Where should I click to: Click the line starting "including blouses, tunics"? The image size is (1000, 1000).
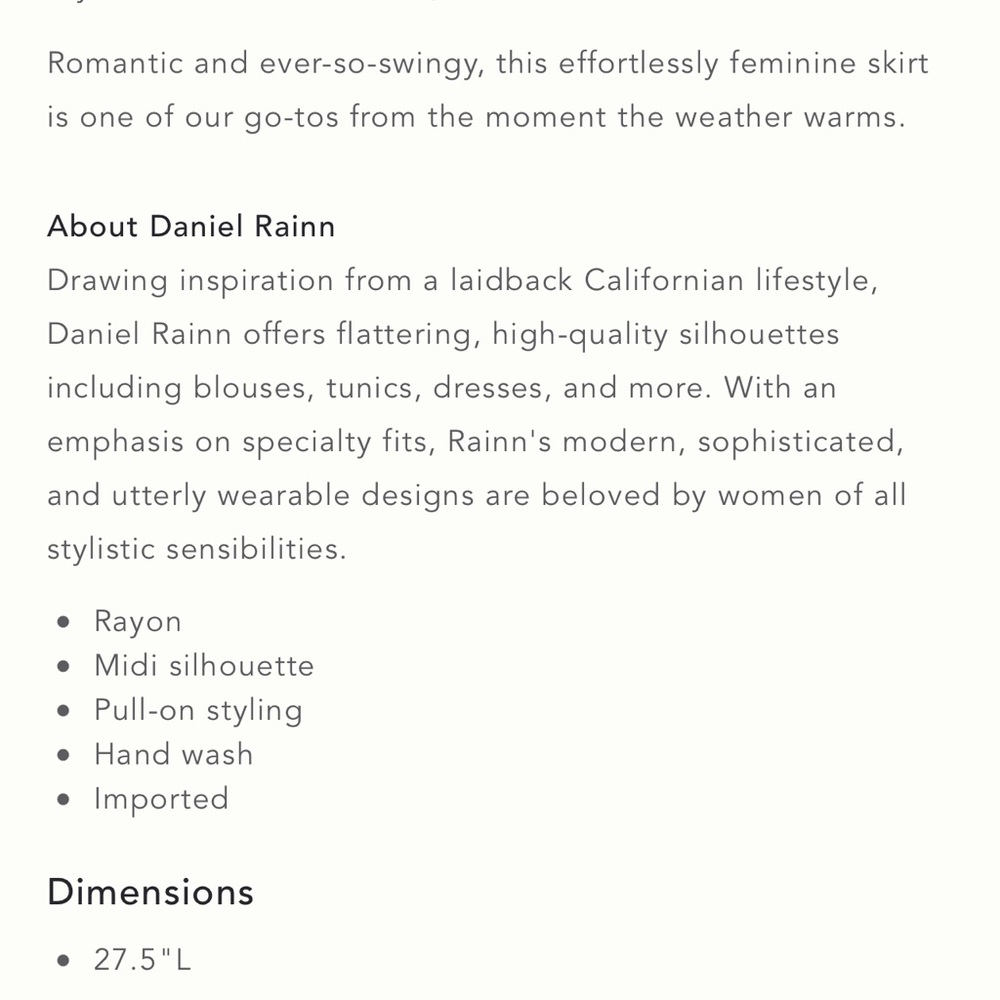click(x=441, y=388)
